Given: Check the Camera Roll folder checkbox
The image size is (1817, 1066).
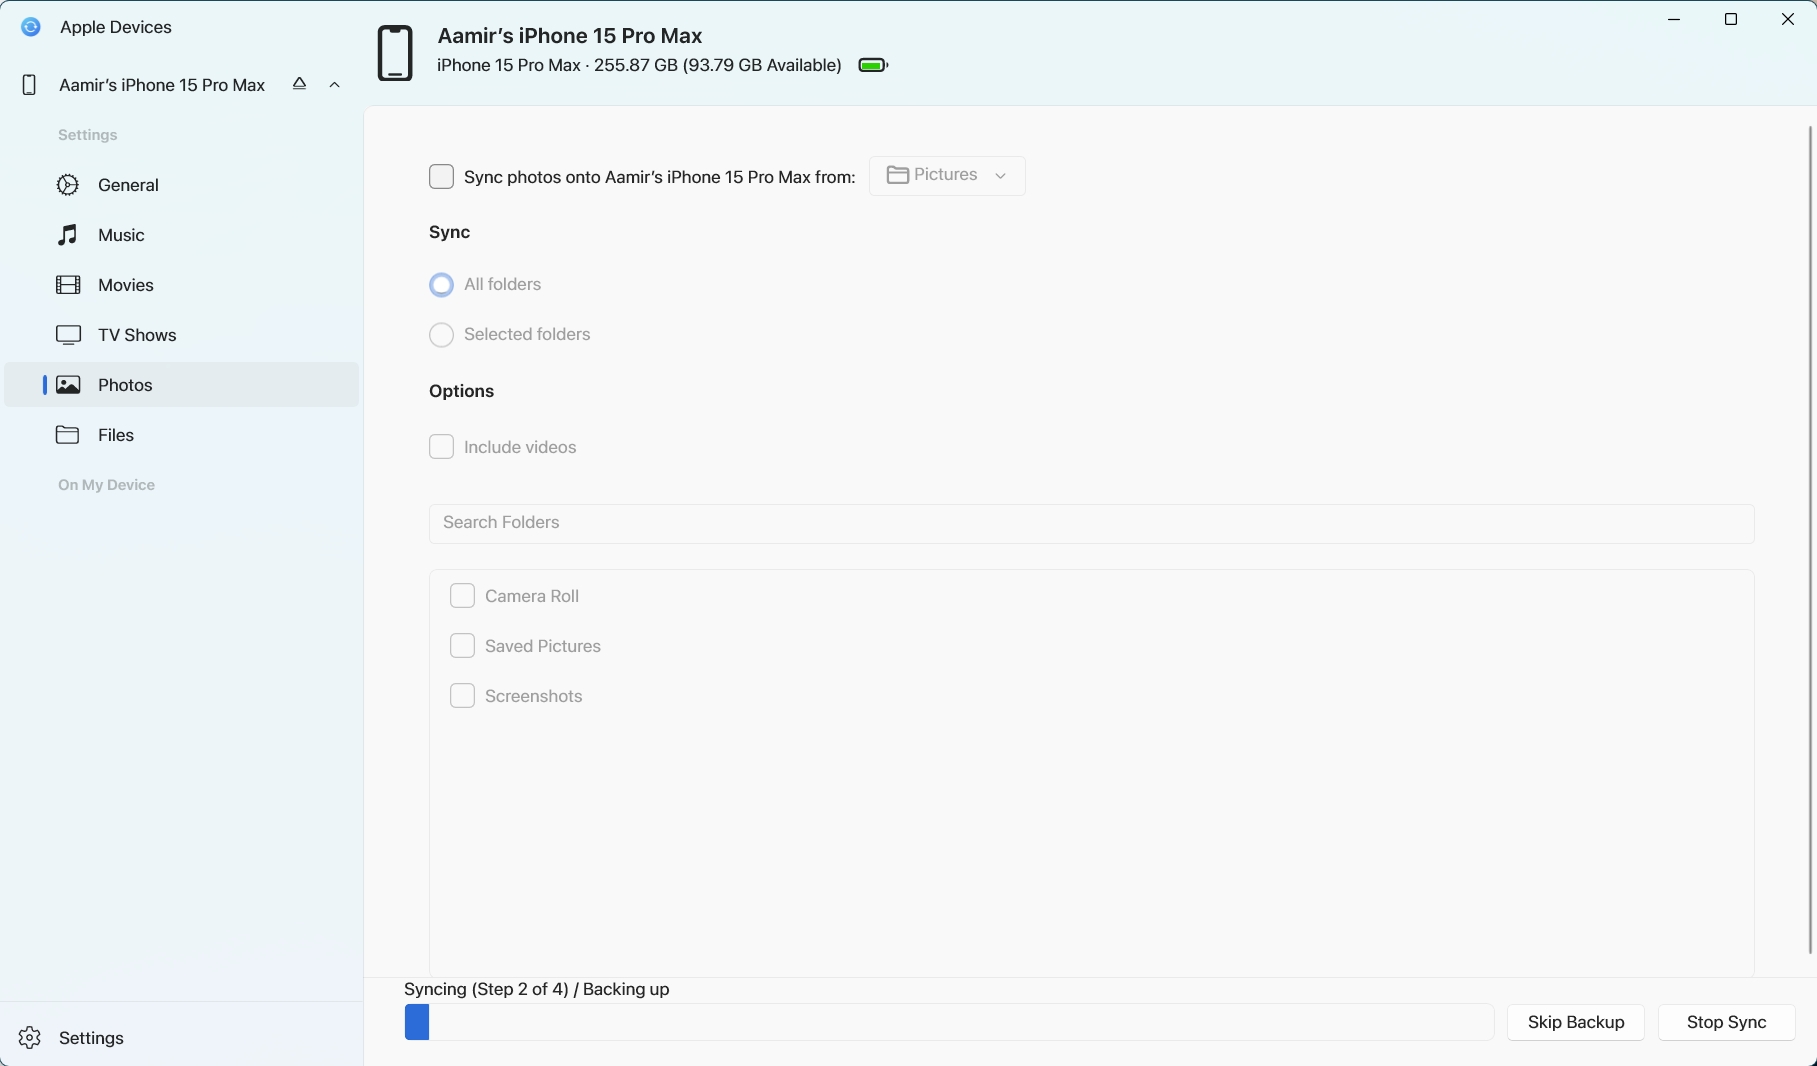Looking at the screenshot, I should (462, 596).
